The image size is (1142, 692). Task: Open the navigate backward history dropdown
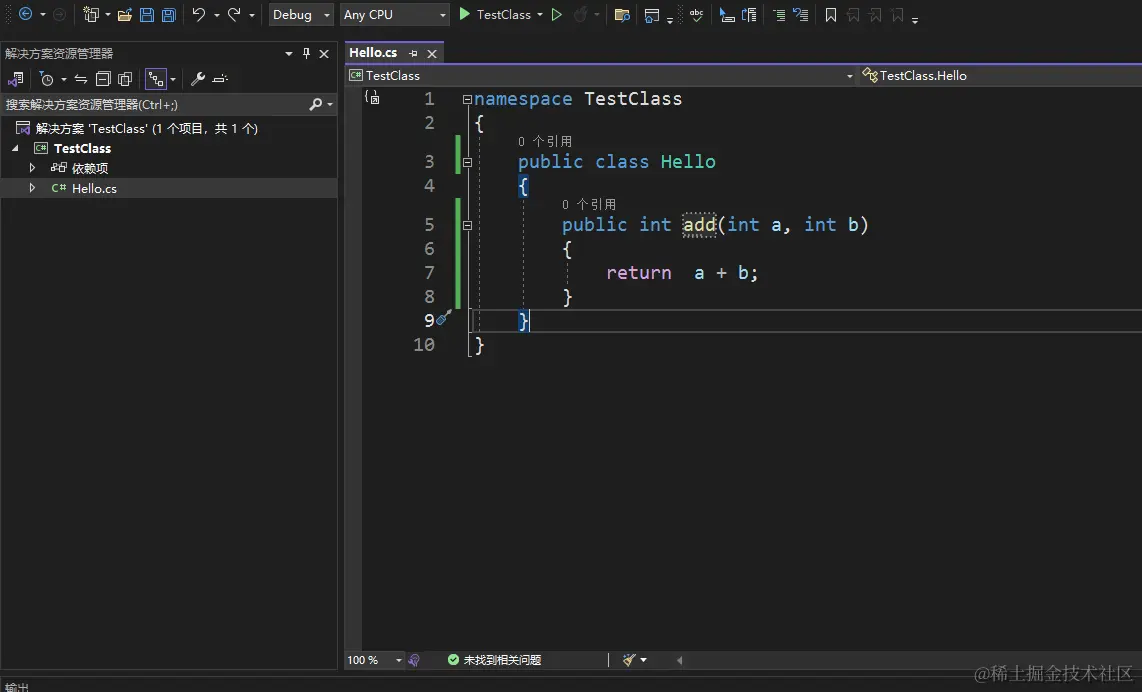pyautogui.click(x=43, y=15)
